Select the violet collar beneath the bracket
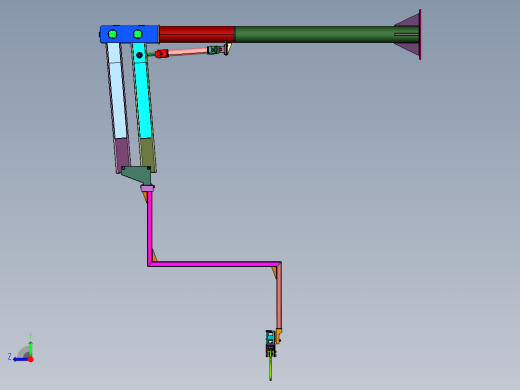The height and width of the screenshot is (390, 520). [x=147, y=188]
